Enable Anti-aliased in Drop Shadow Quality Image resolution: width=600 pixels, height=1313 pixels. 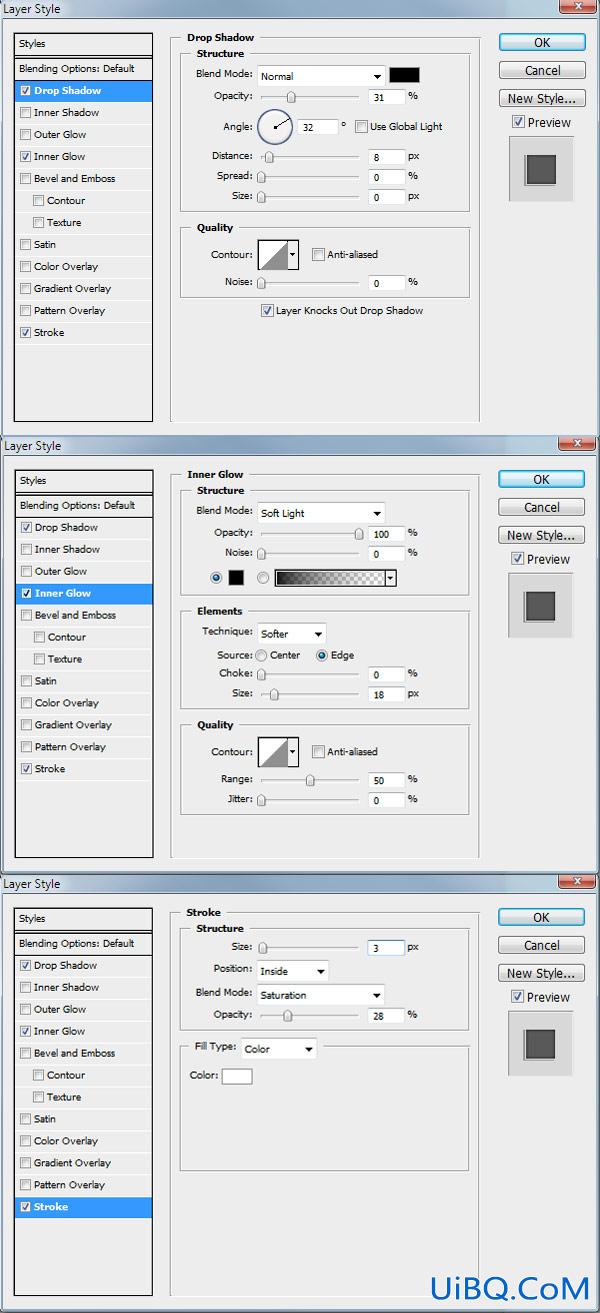pos(318,255)
